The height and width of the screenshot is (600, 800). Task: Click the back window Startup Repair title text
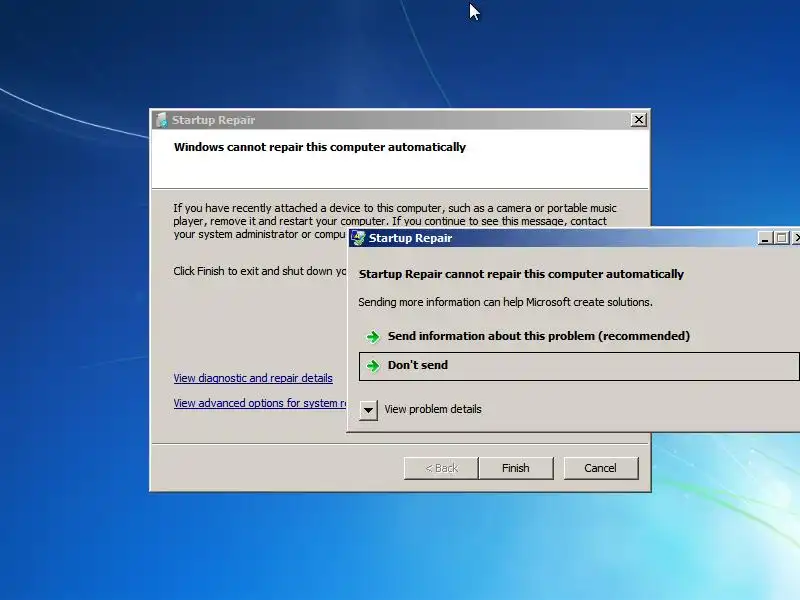(213, 120)
